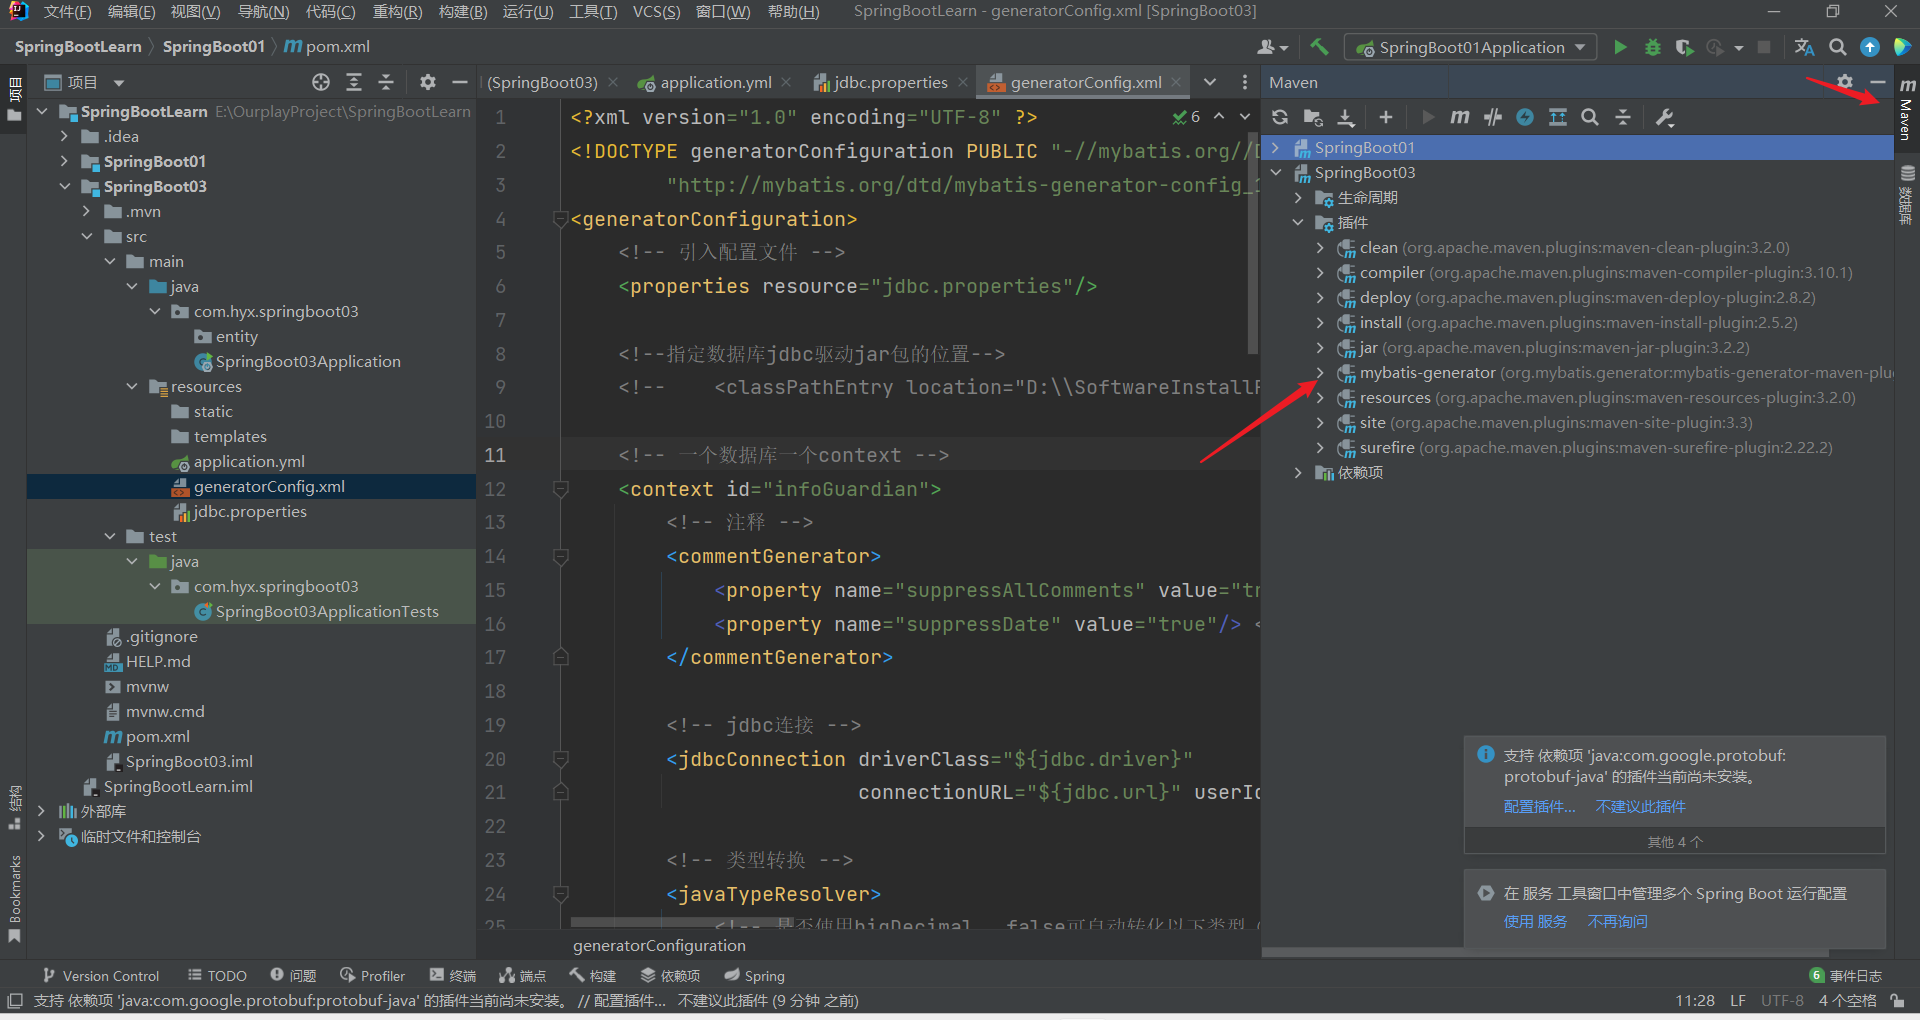Click the Build Project hammer icon
Viewport: 1920px width, 1020px height.
1319,47
